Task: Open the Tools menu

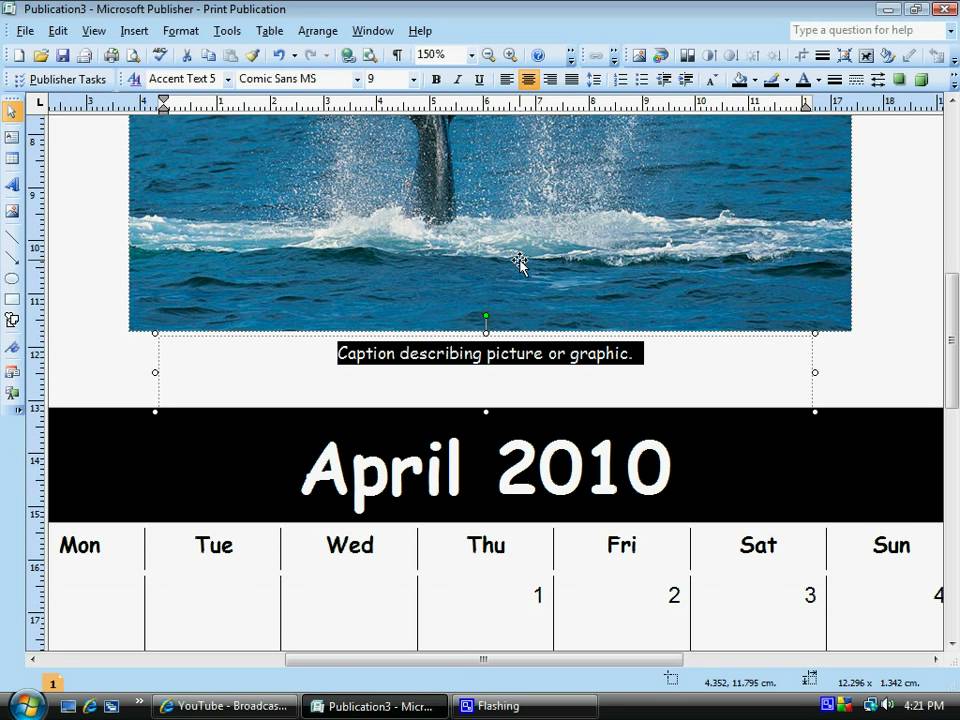Action: coord(227,31)
